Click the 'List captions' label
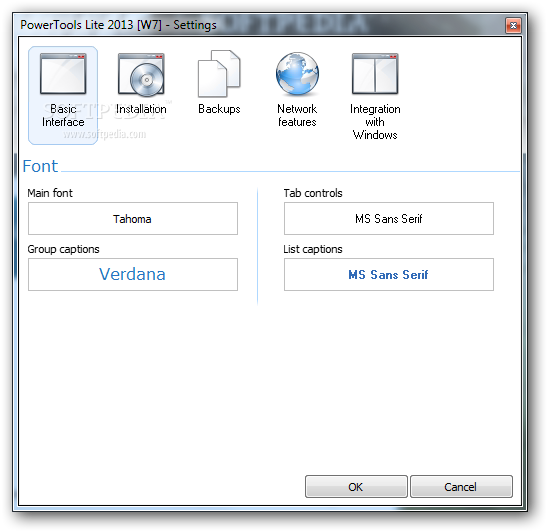This screenshot has width=548, height=532. 313,249
